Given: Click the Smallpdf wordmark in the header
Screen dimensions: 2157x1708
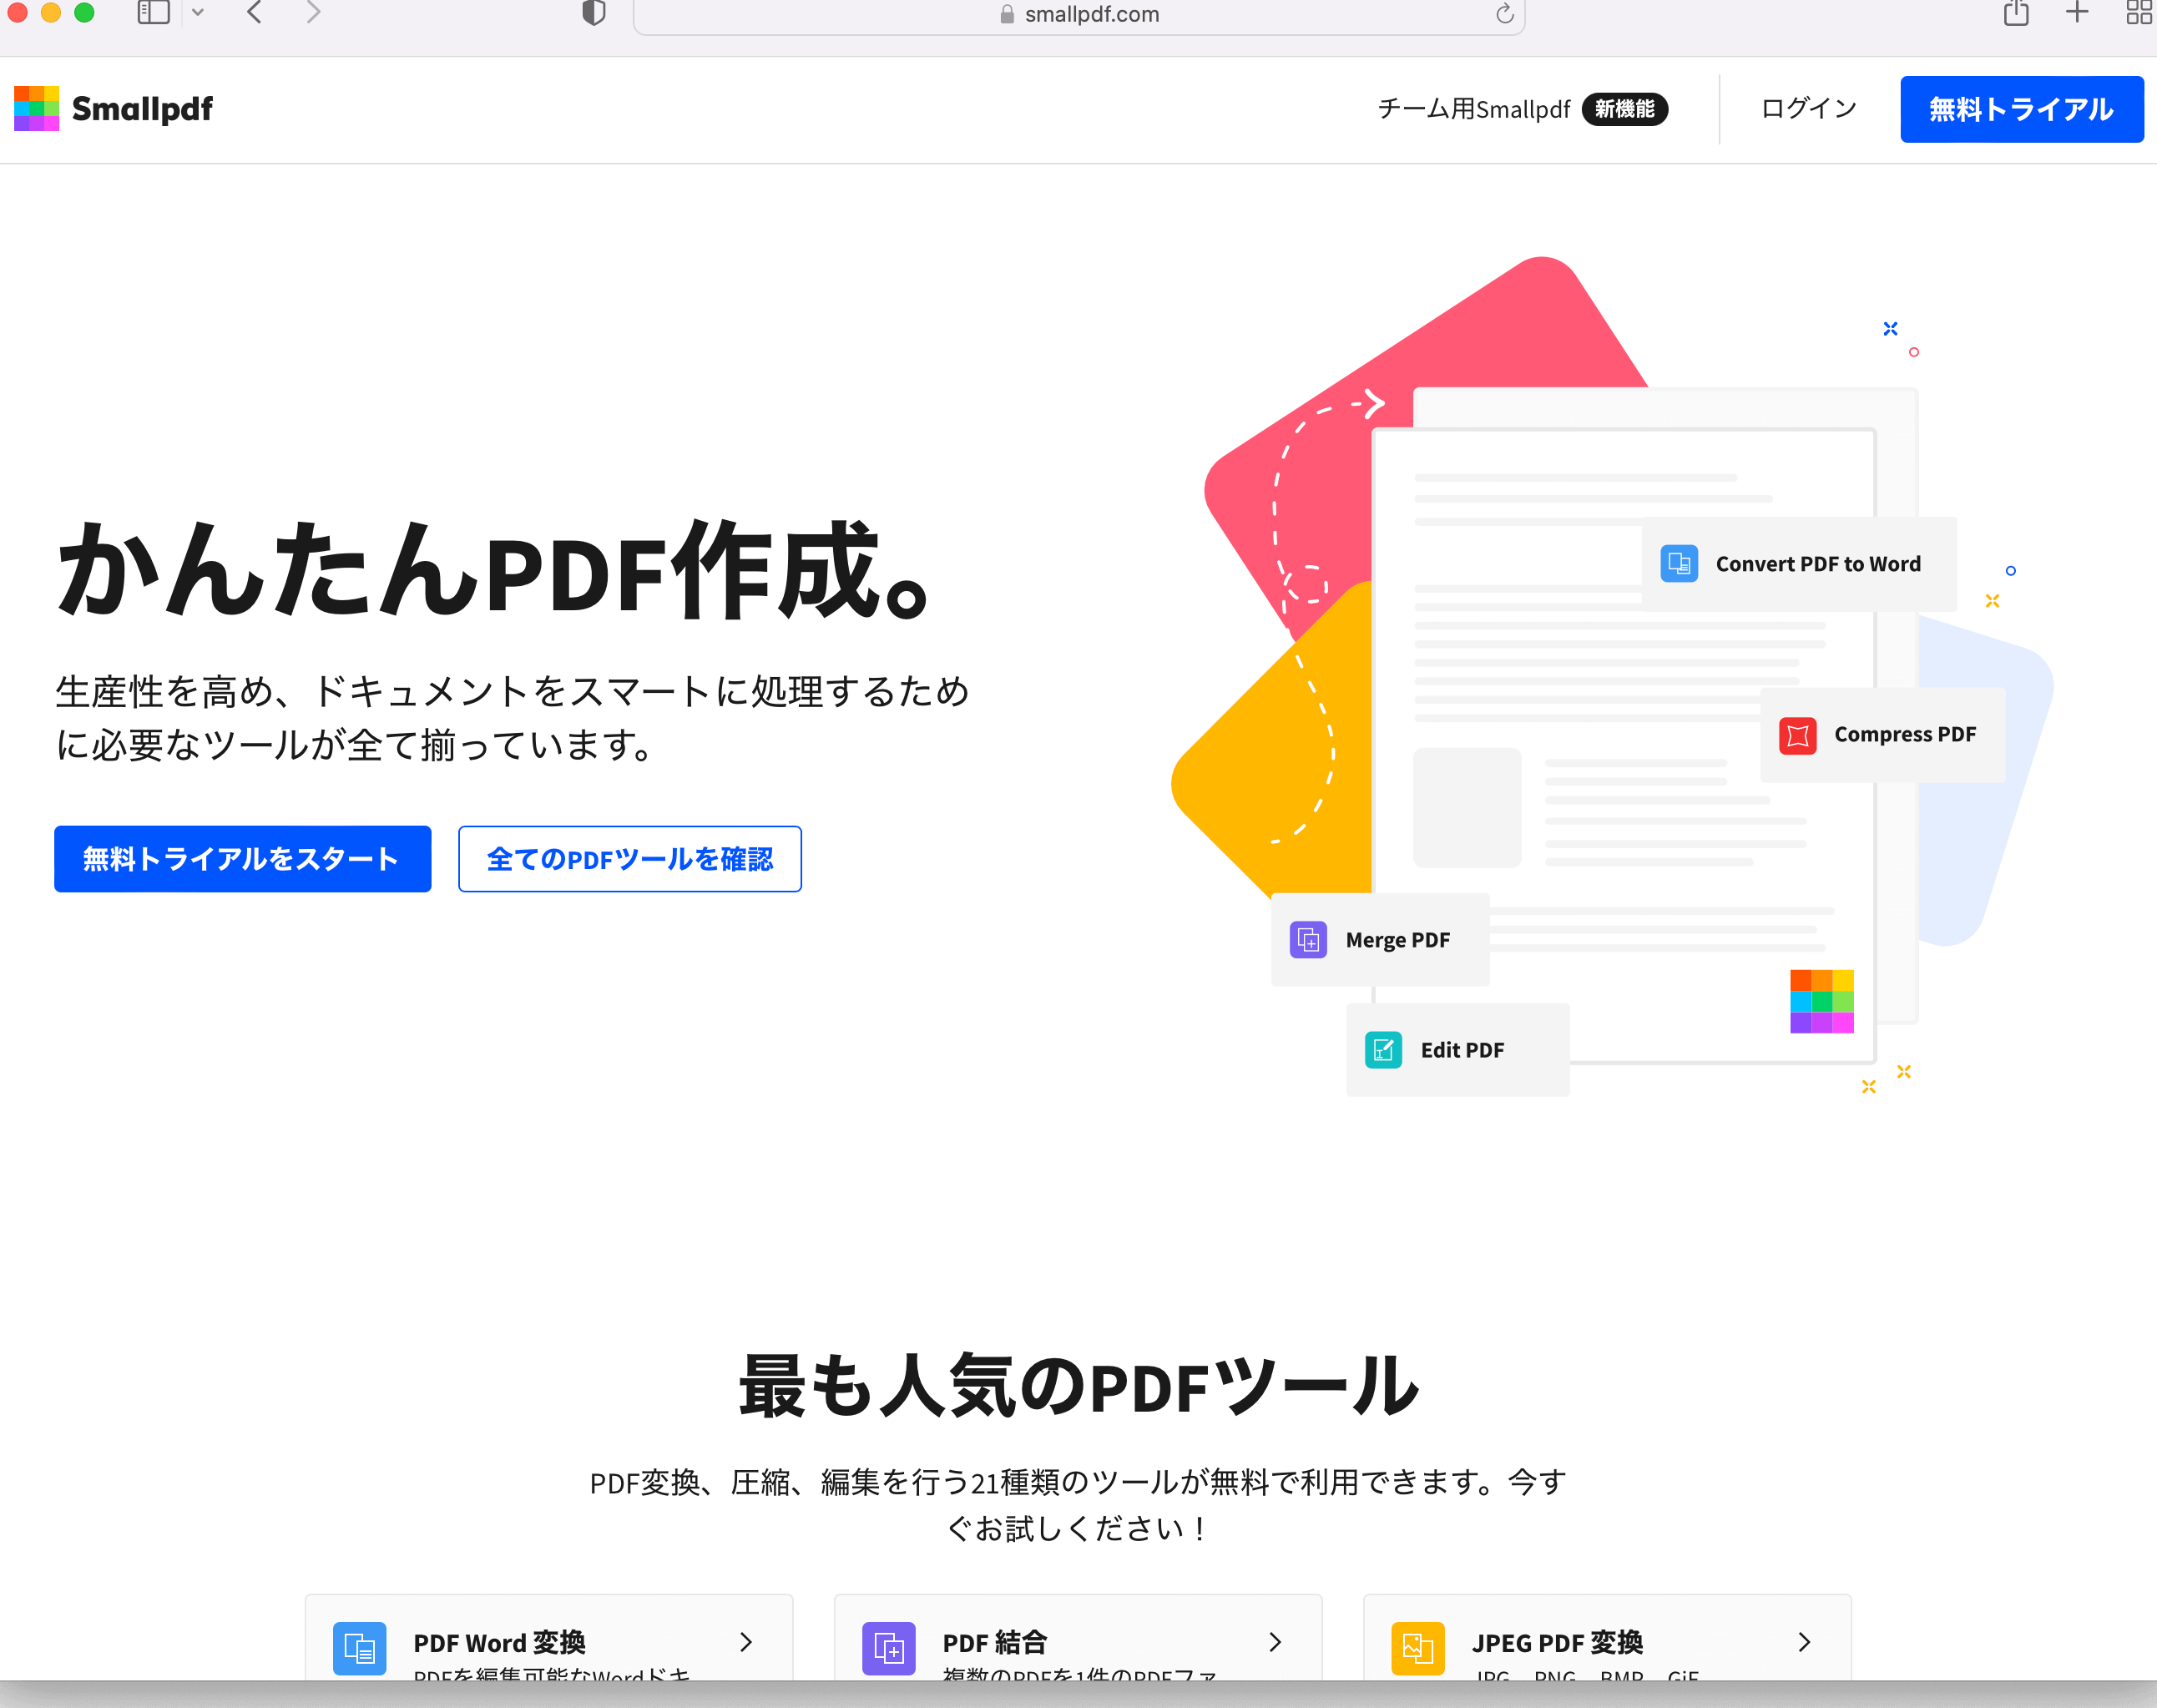Looking at the screenshot, I should (142, 108).
